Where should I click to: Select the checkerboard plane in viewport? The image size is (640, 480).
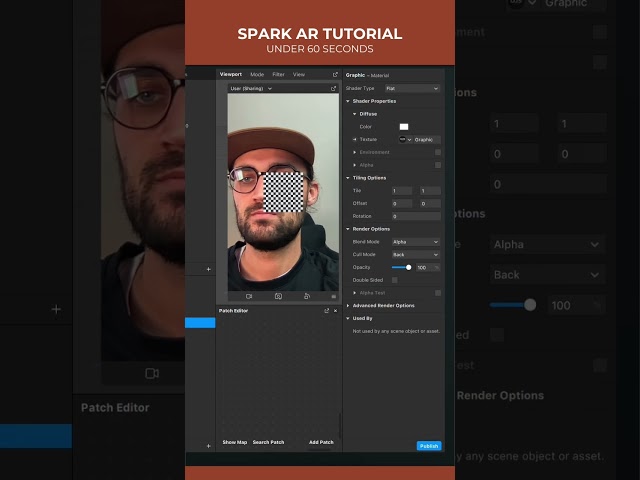pyautogui.click(x=284, y=192)
